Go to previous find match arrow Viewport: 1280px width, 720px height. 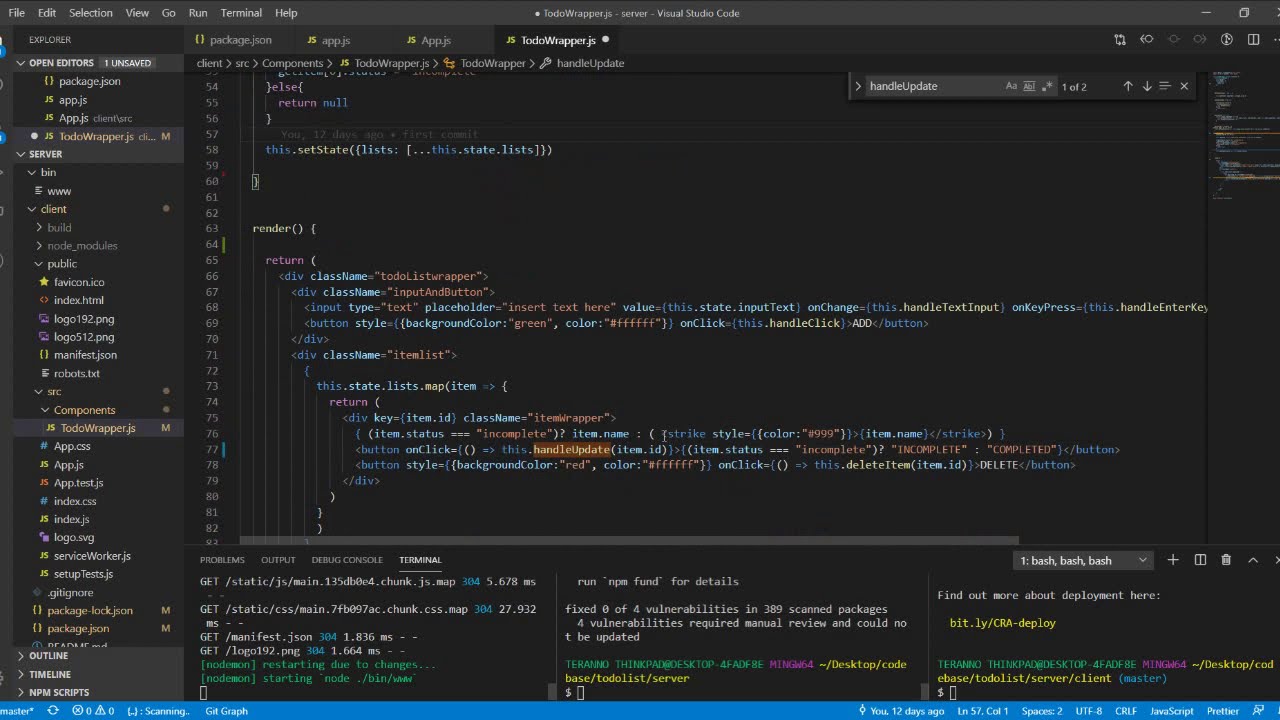1128,86
